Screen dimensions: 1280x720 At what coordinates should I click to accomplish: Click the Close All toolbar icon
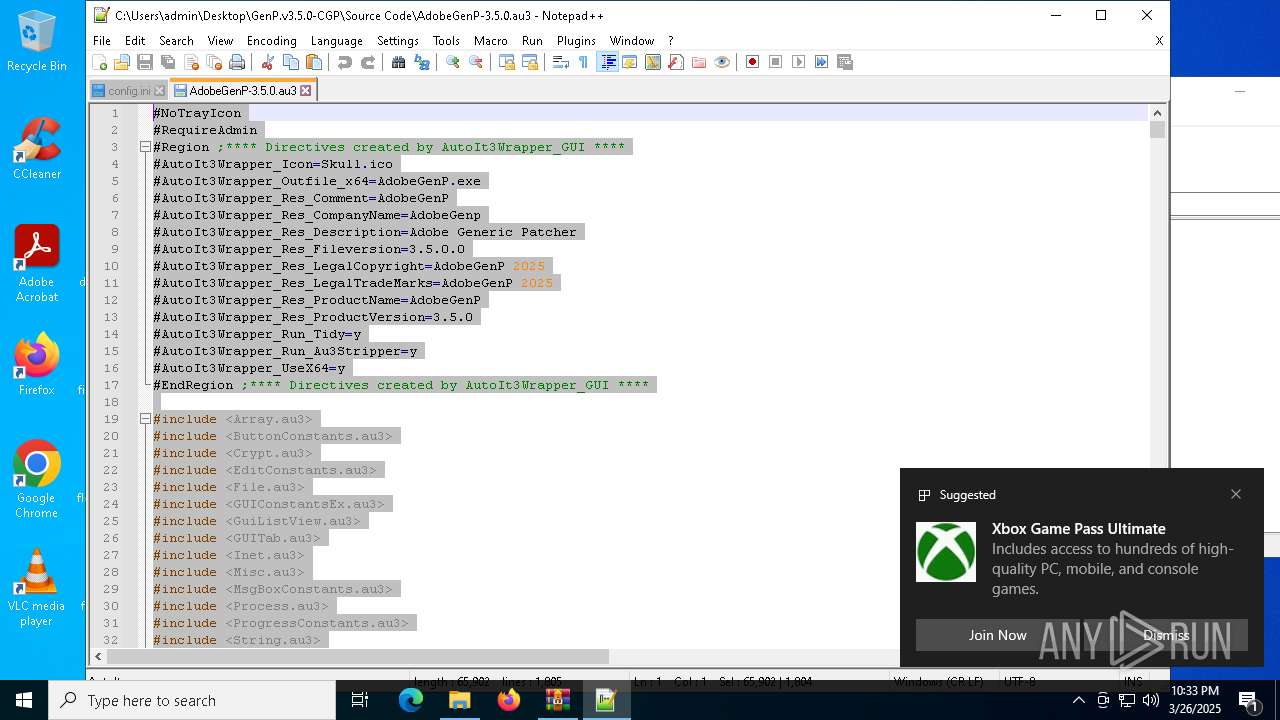point(214,62)
